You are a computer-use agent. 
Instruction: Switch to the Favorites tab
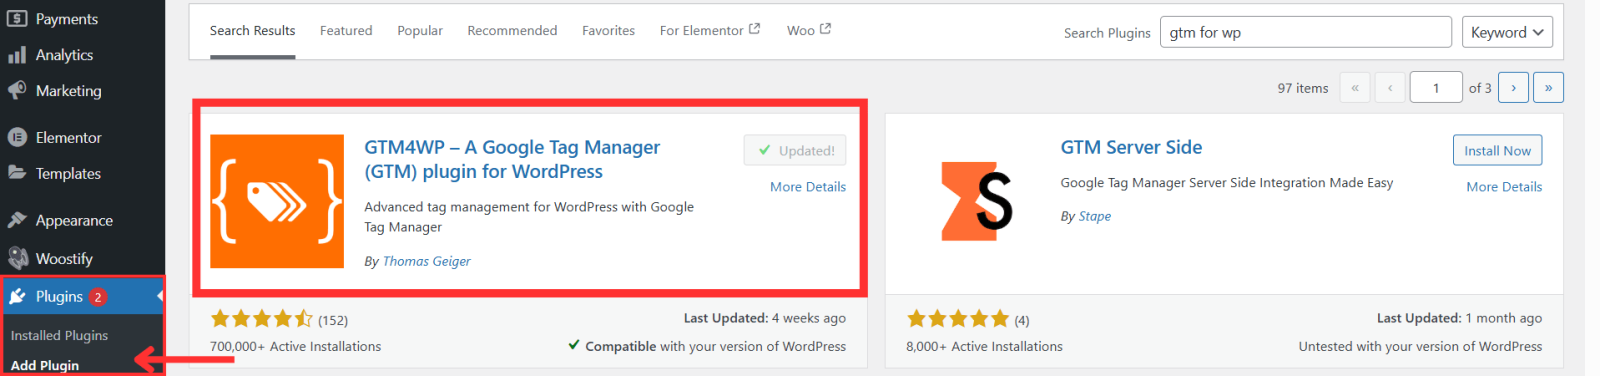pos(608,31)
